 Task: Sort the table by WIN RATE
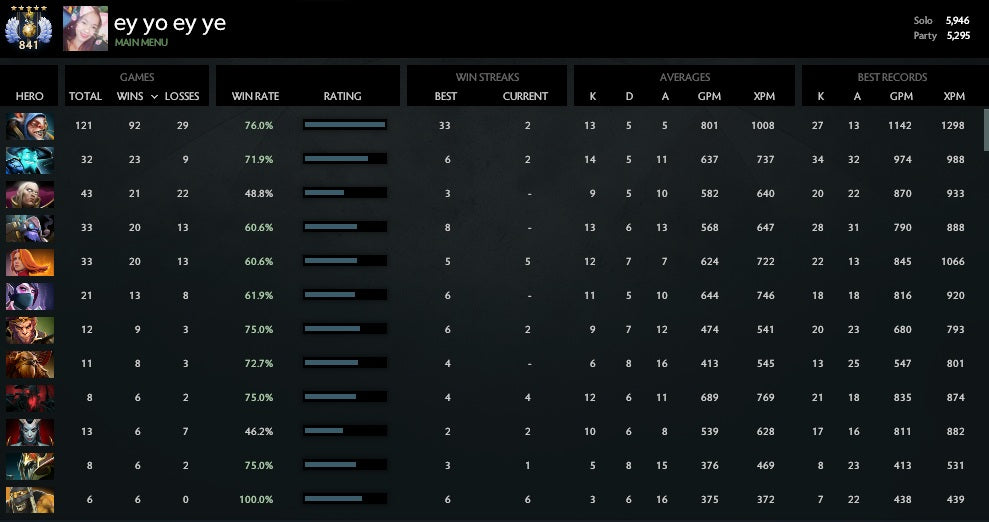[x=255, y=97]
